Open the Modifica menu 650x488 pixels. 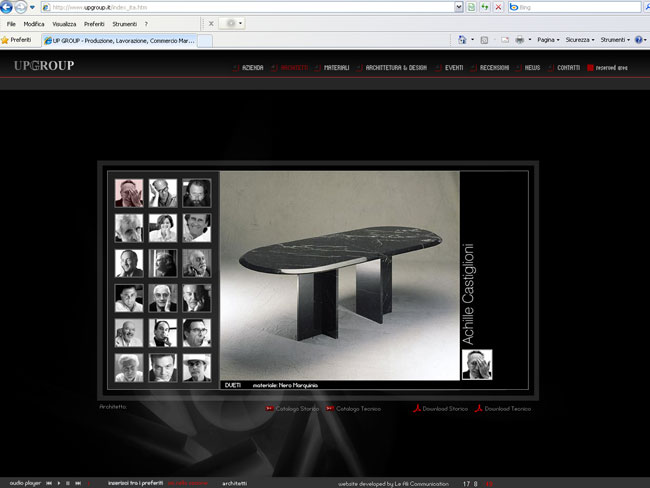pos(34,24)
